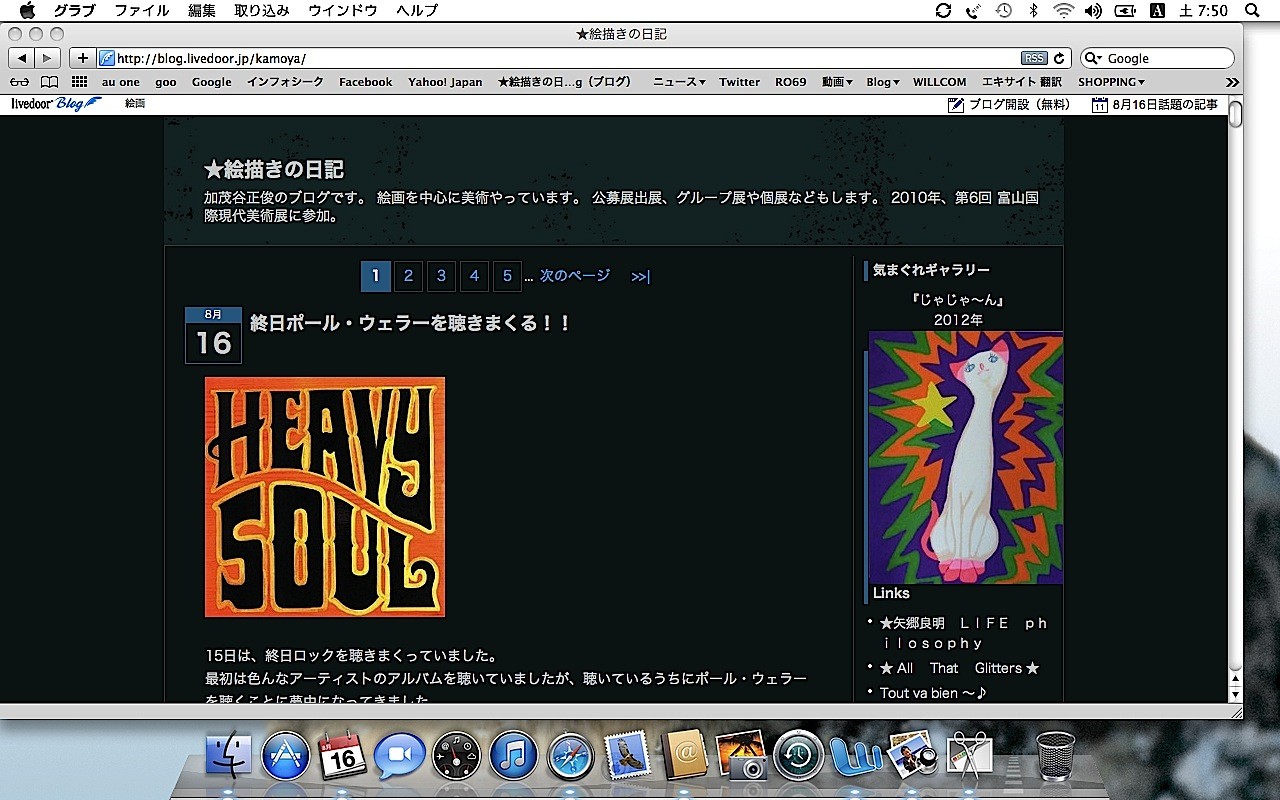This screenshot has width=1280, height=800.
Task: Show all bookmarks via the book icon
Action: (49, 82)
